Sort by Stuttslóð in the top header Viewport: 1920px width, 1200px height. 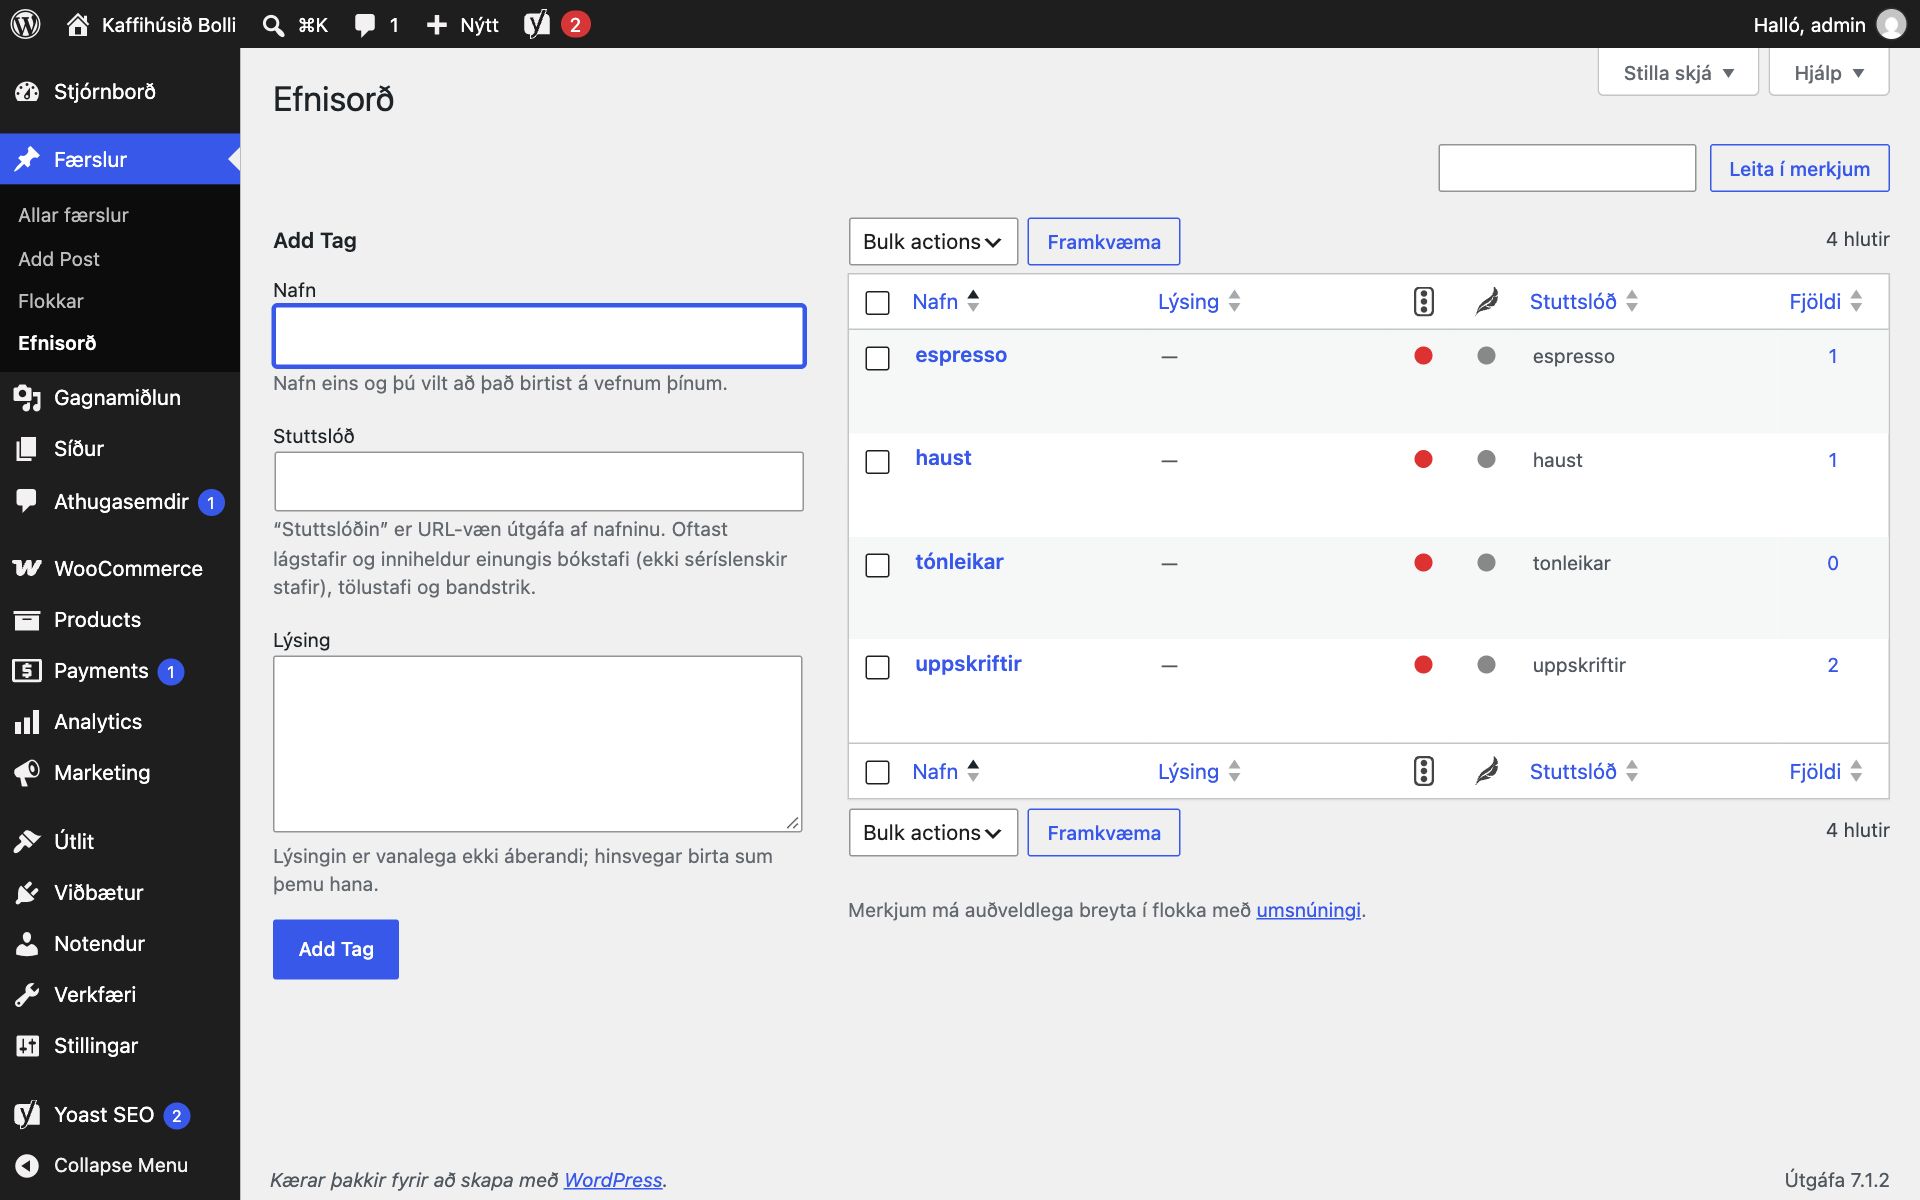point(1583,301)
